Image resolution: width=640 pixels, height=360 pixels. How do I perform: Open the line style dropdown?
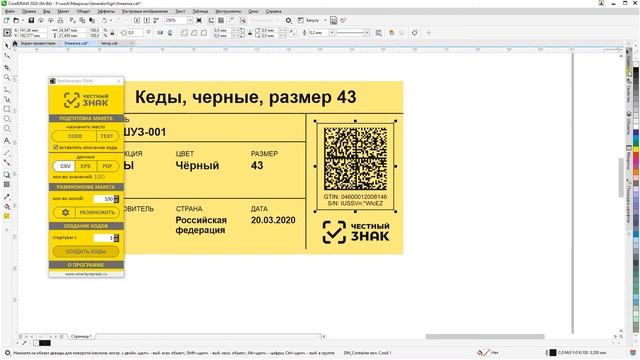[366, 33]
